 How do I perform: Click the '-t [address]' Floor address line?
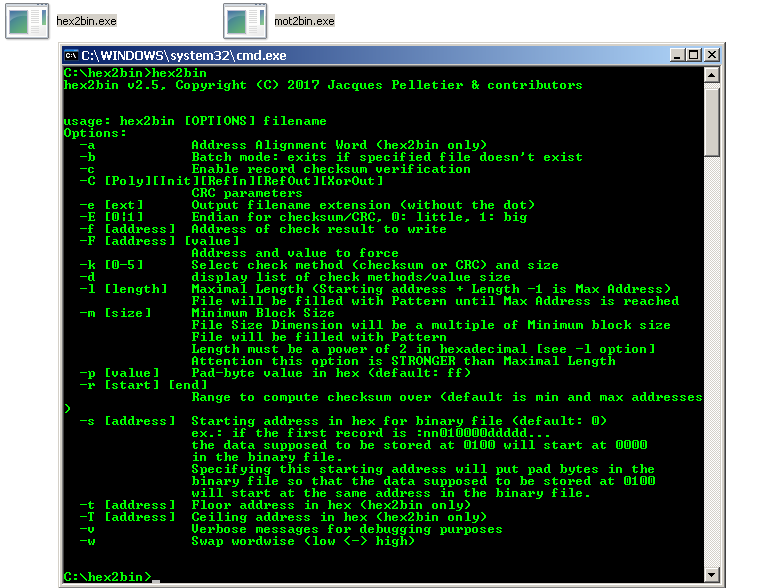[275, 505]
